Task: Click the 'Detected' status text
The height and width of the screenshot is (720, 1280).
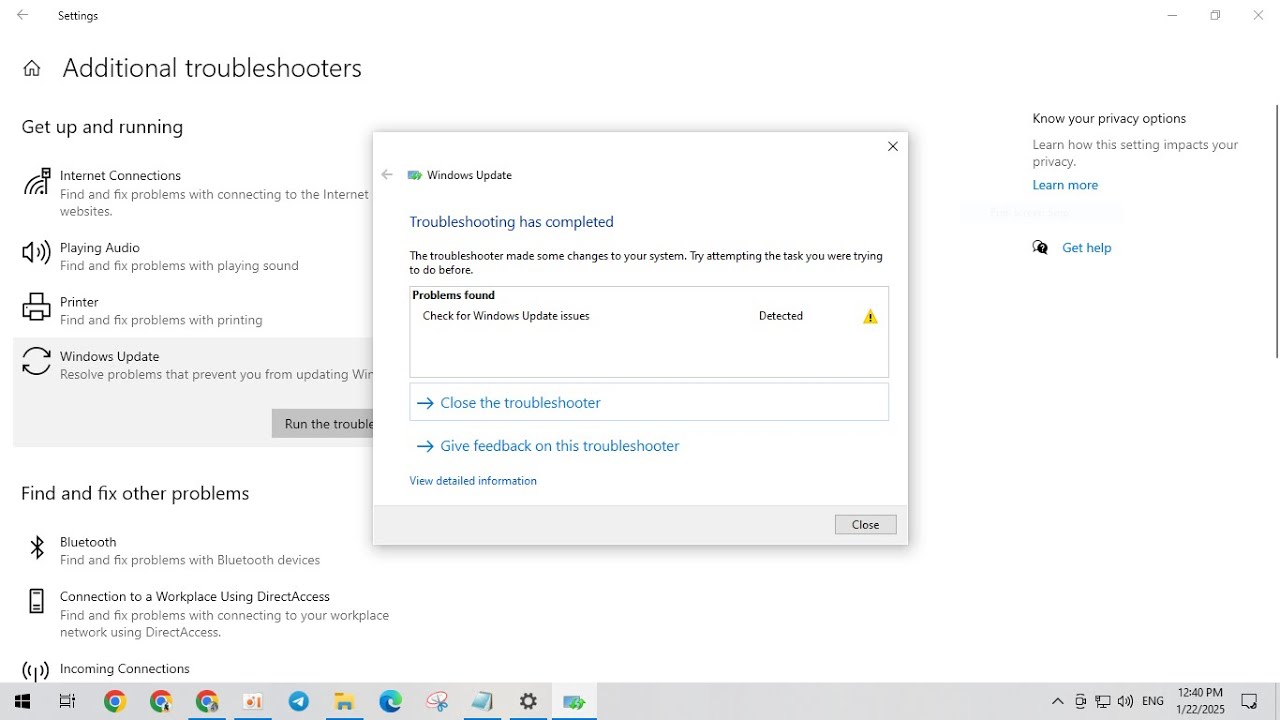Action: (781, 316)
